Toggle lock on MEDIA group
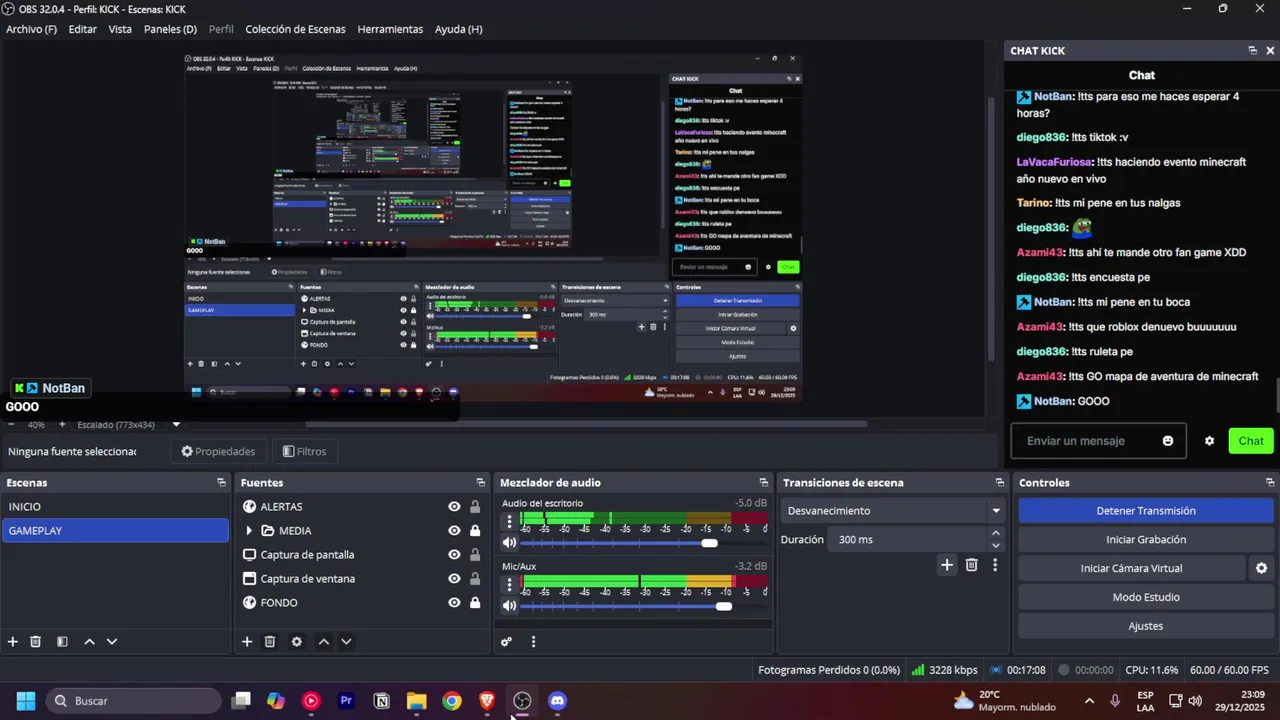1280x720 pixels. 475,531
